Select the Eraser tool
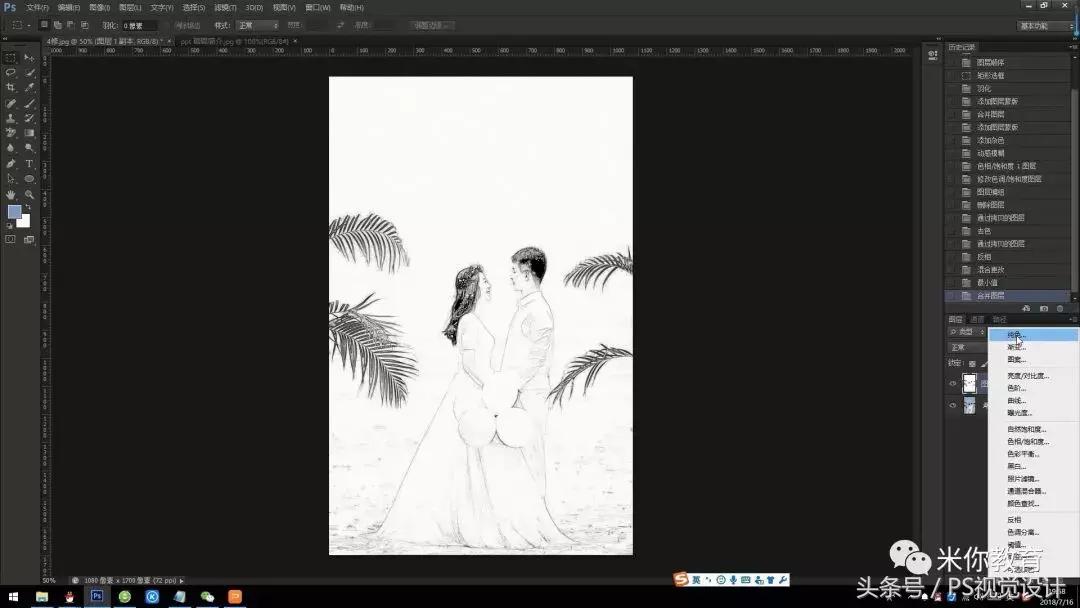This screenshot has height=608, width=1080. tap(10, 133)
